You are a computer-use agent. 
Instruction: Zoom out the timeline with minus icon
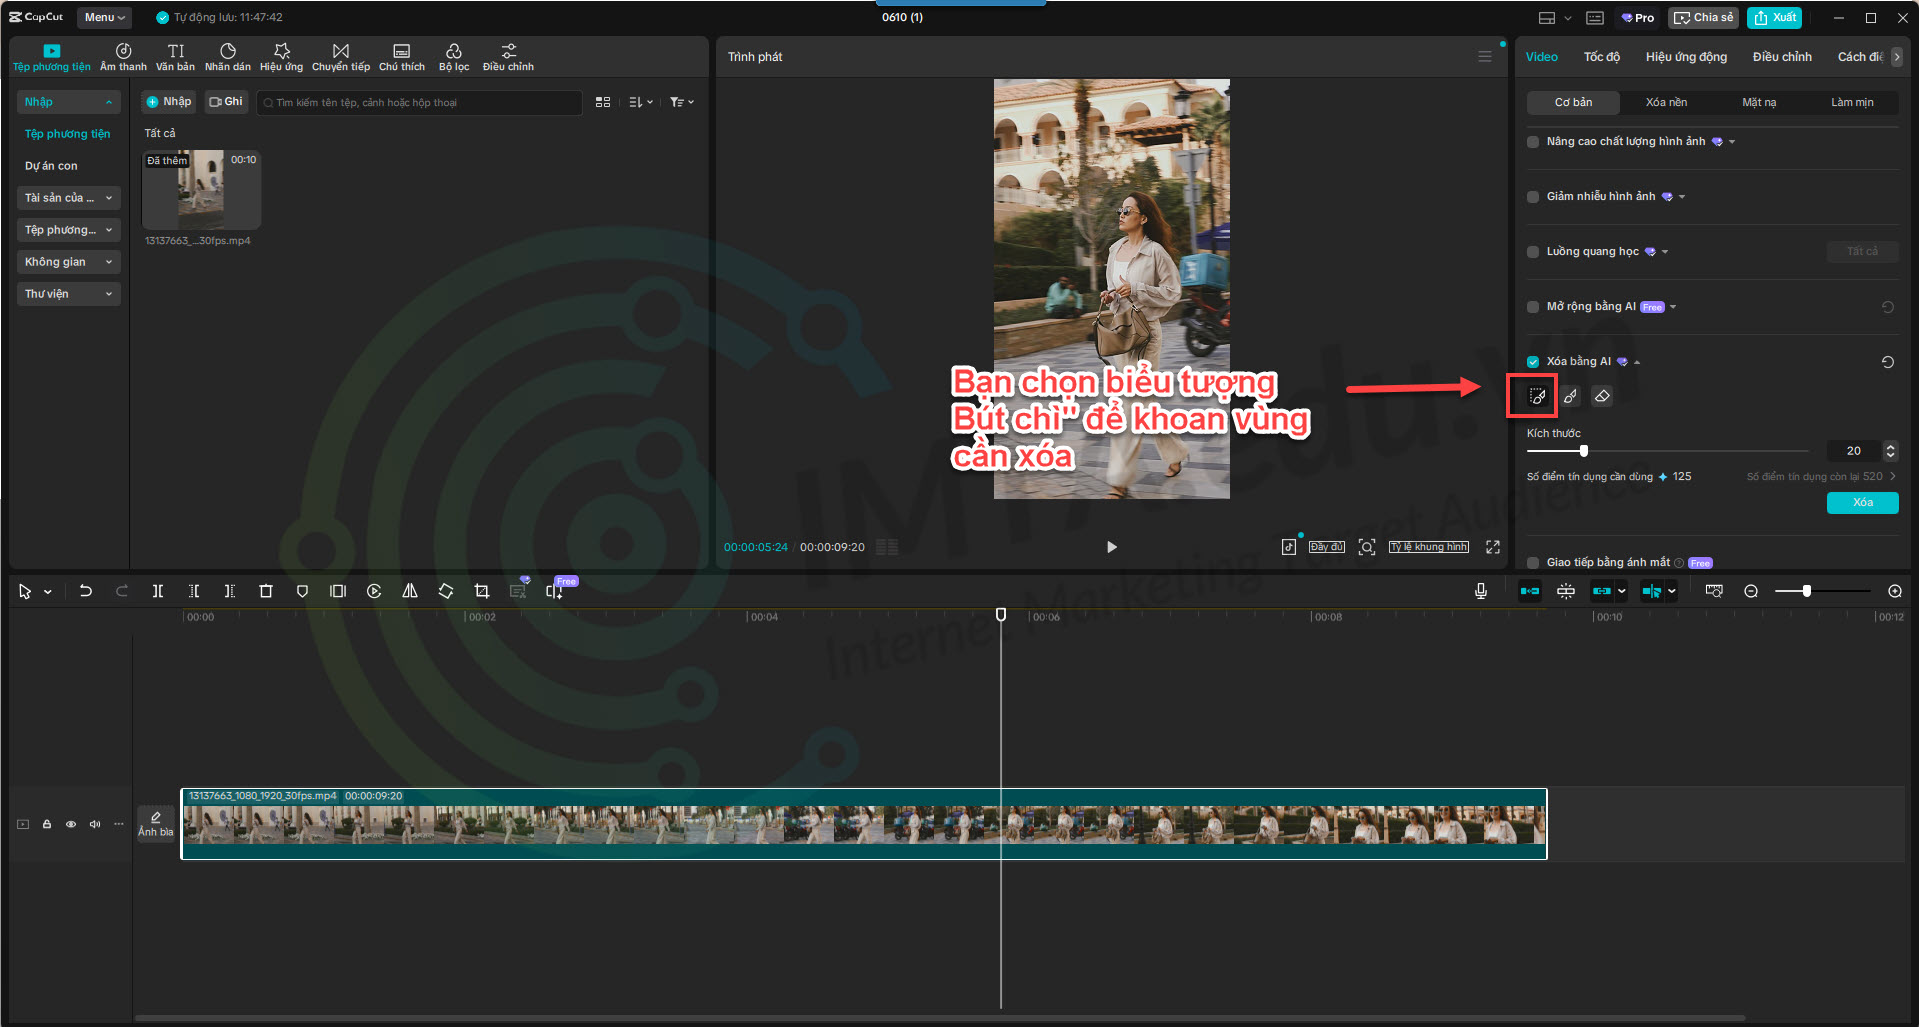pyautogui.click(x=1751, y=591)
